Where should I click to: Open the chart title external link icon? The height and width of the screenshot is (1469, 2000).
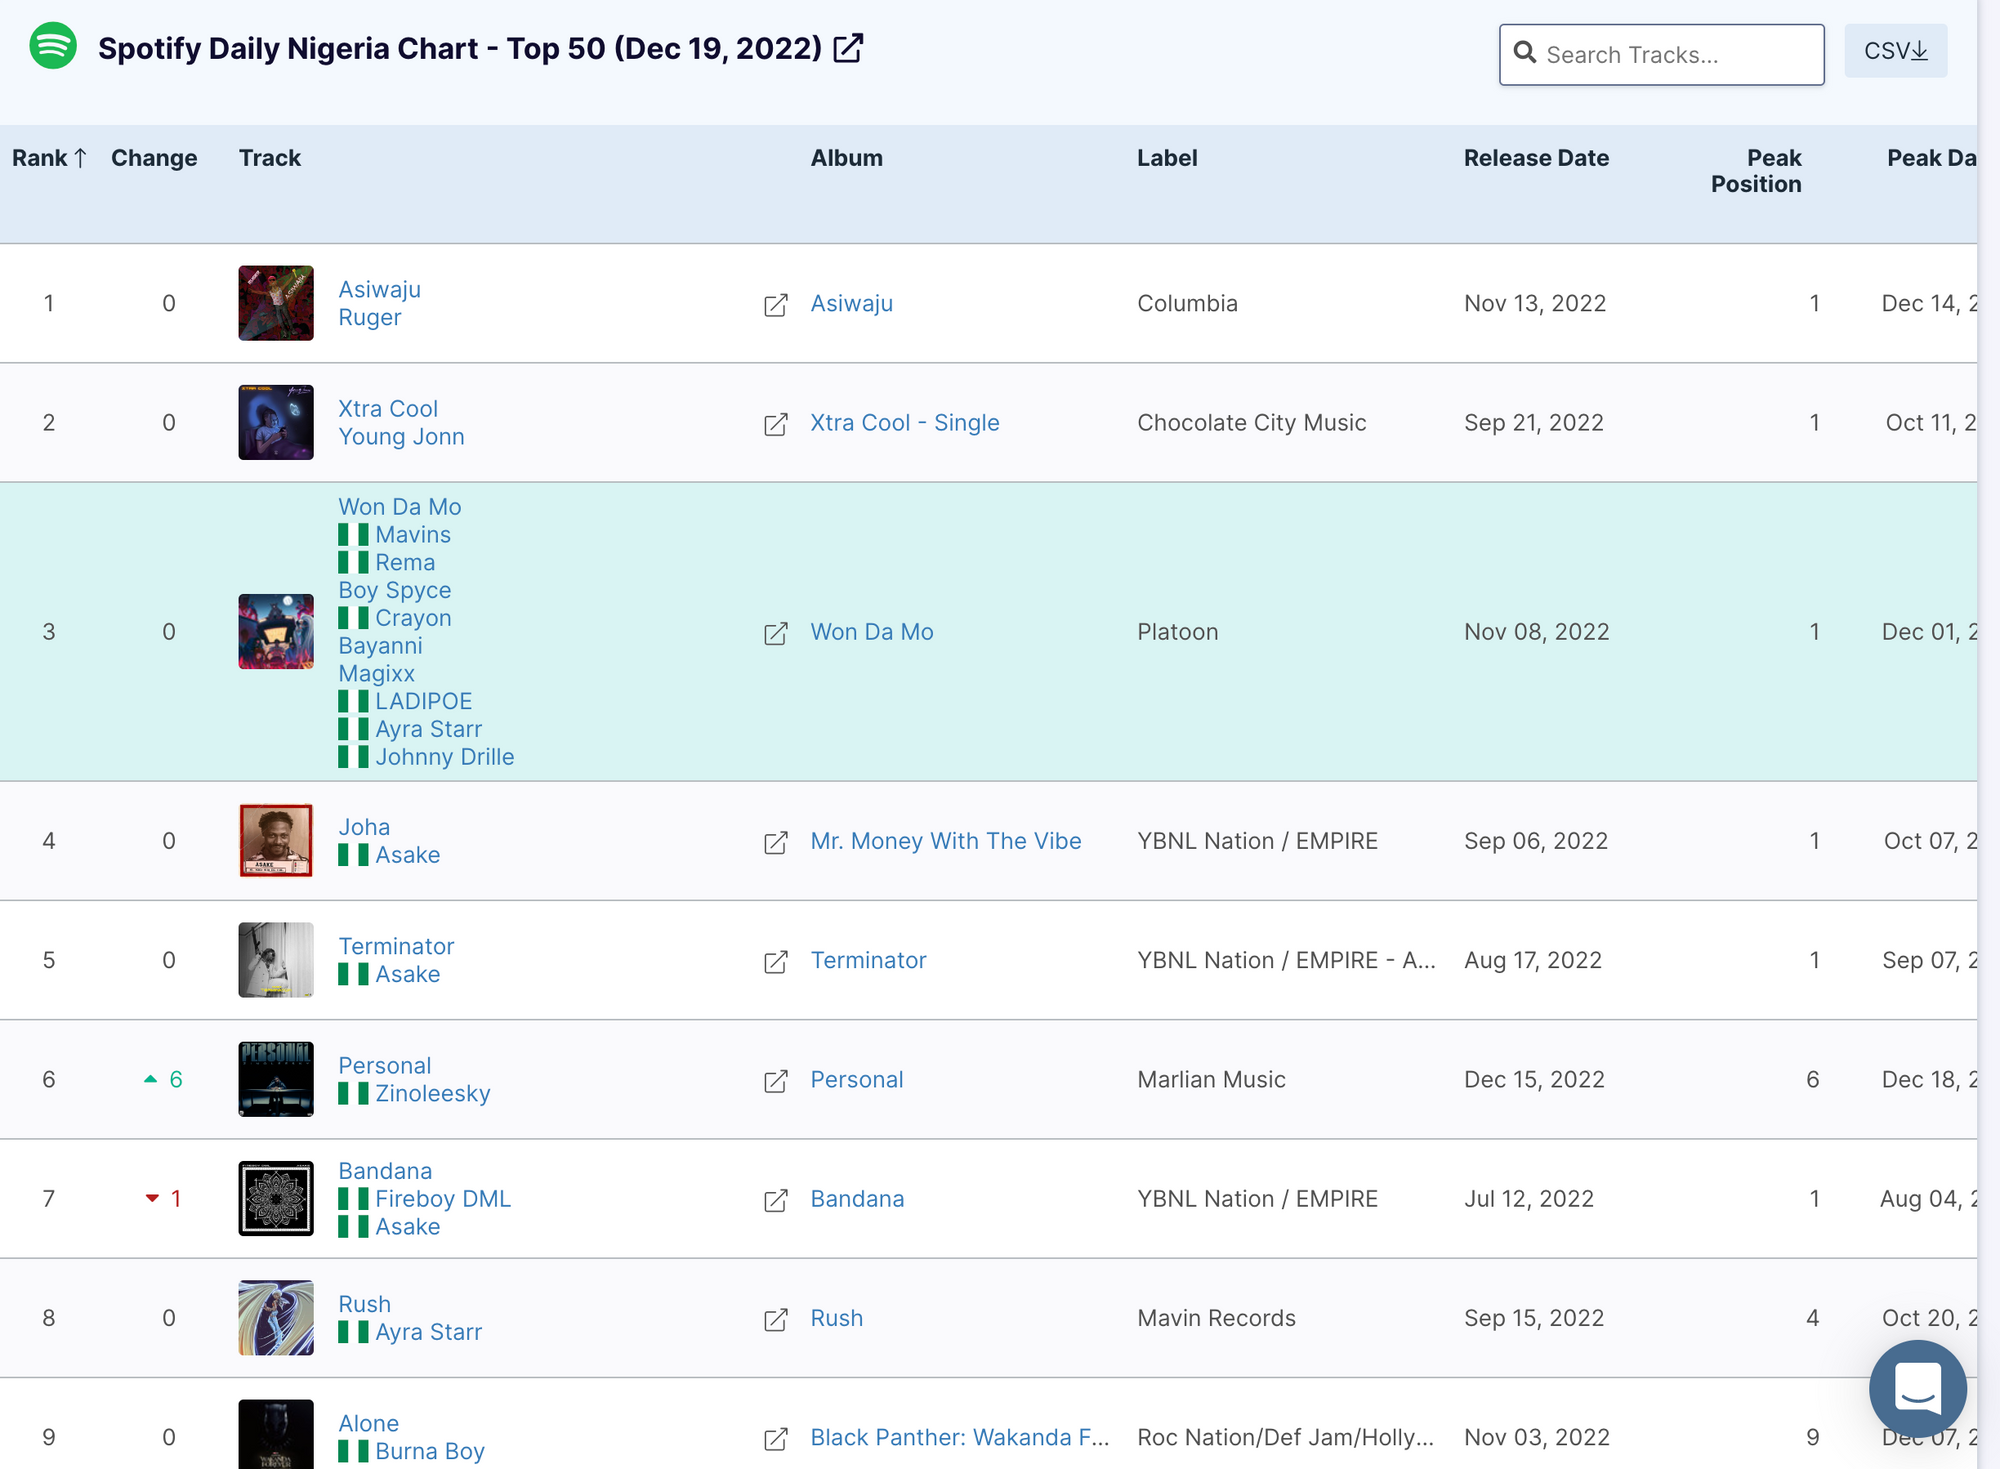coord(848,48)
